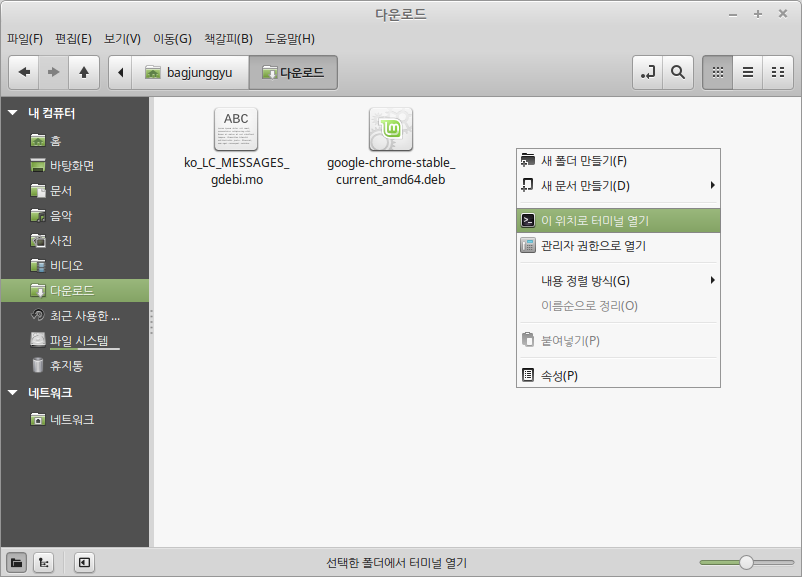The height and width of the screenshot is (577, 802).
Task: Open the 이동(G) menu
Action: coord(172,39)
